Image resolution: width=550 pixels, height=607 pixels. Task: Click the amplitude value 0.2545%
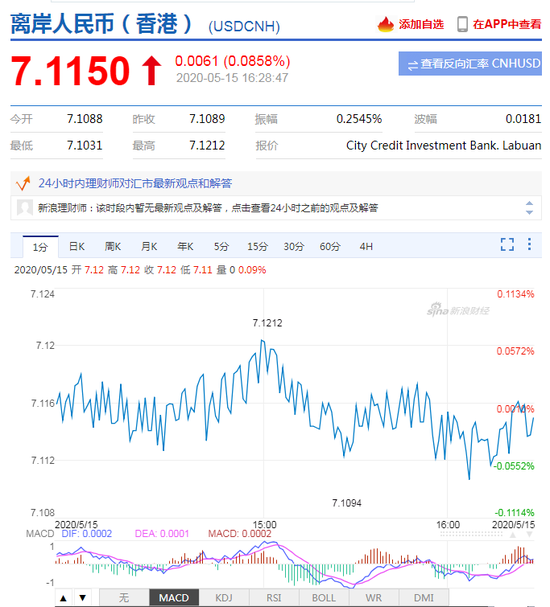pos(359,118)
